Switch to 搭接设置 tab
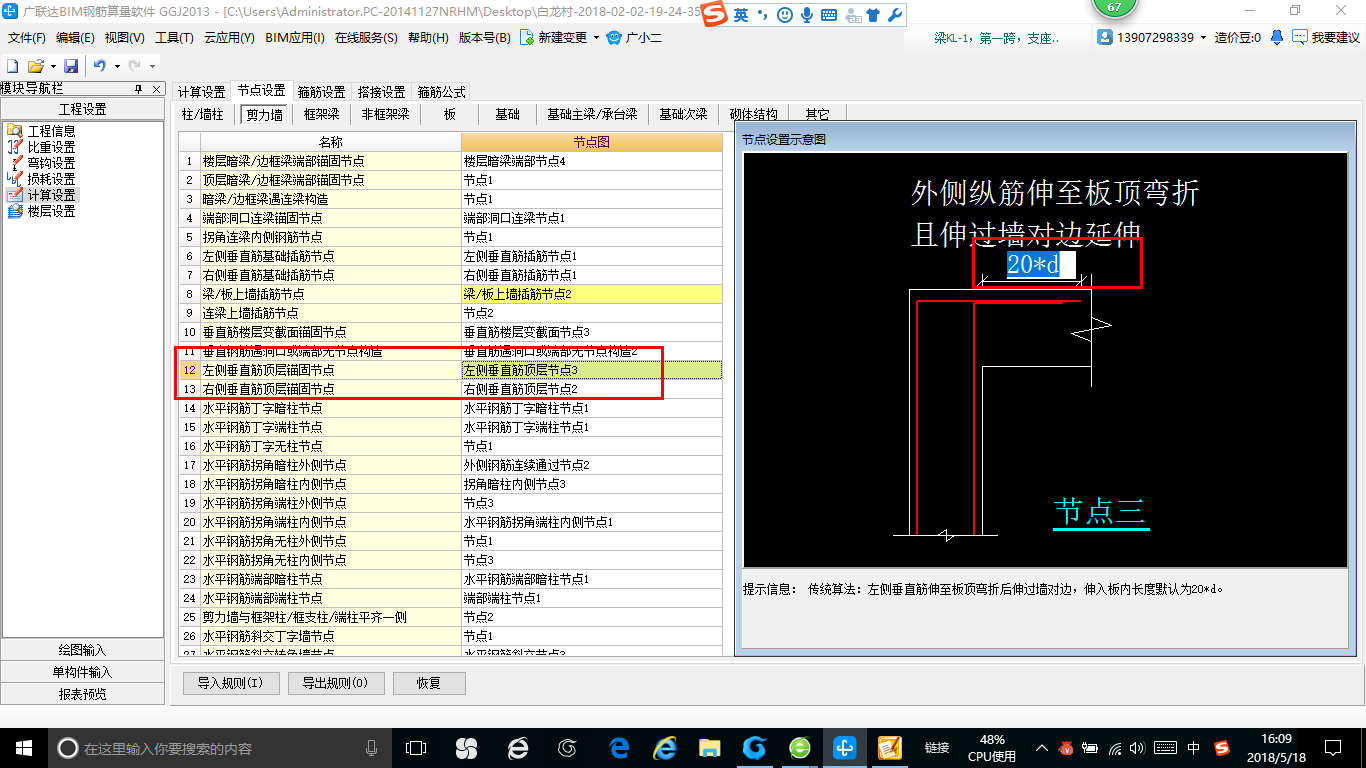This screenshot has width=1366, height=768. point(381,92)
